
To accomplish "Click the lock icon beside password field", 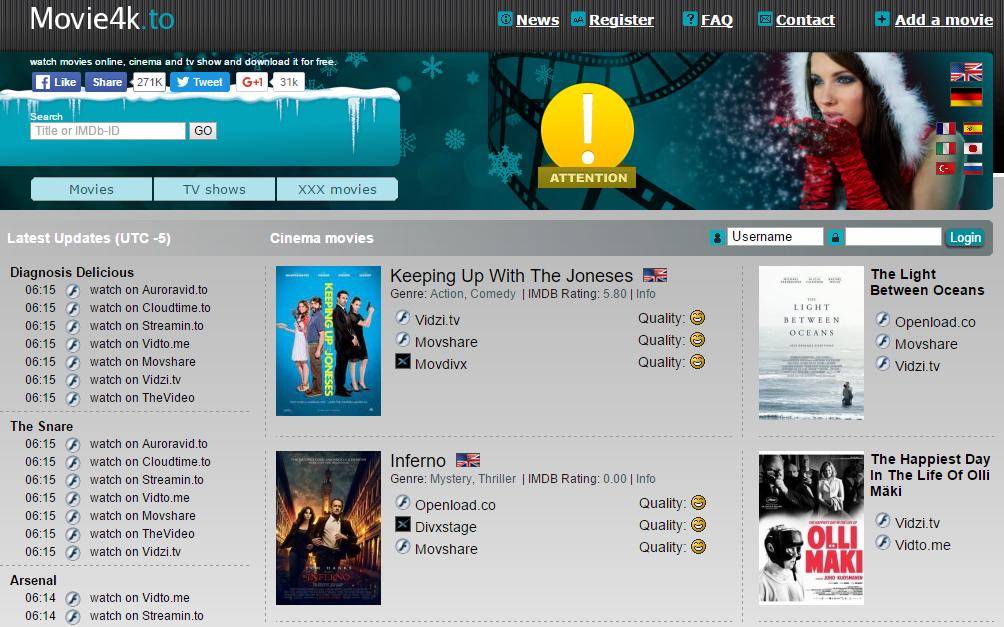I will [835, 237].
